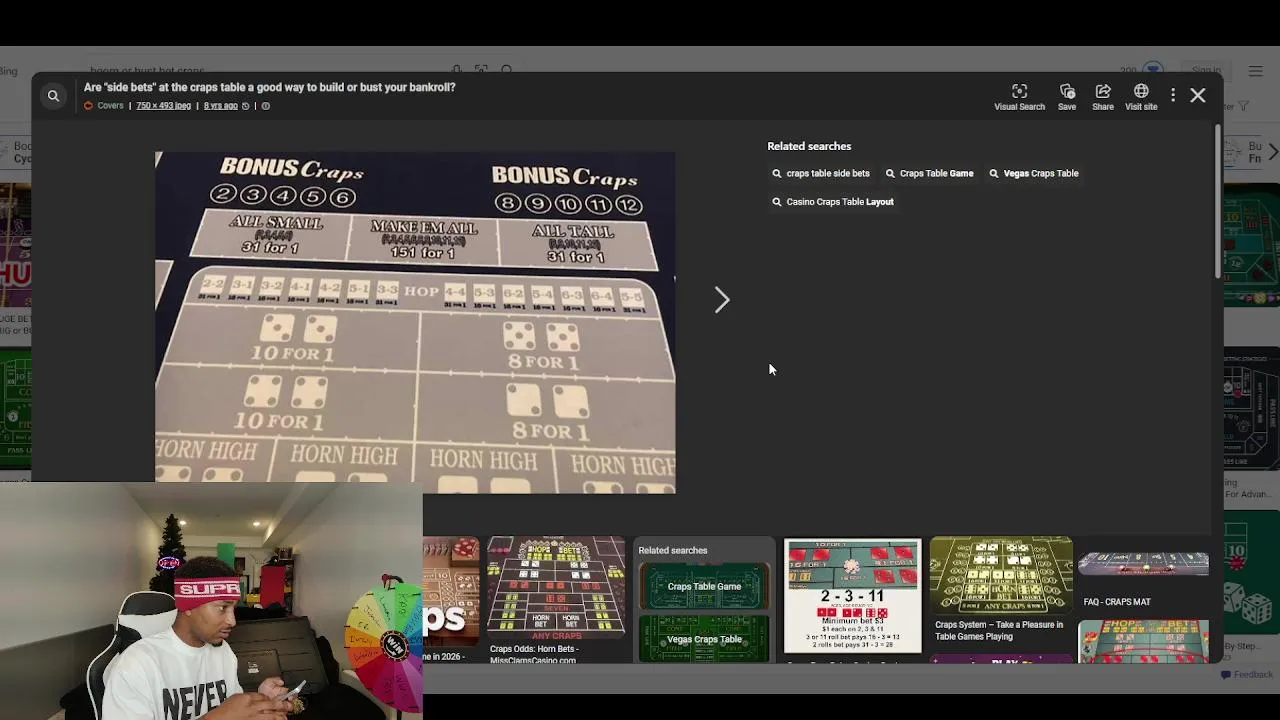Click the image info circle icon
Image resolution: width=1280 pixels, height=720 pixels.
(x=265, y=106)
